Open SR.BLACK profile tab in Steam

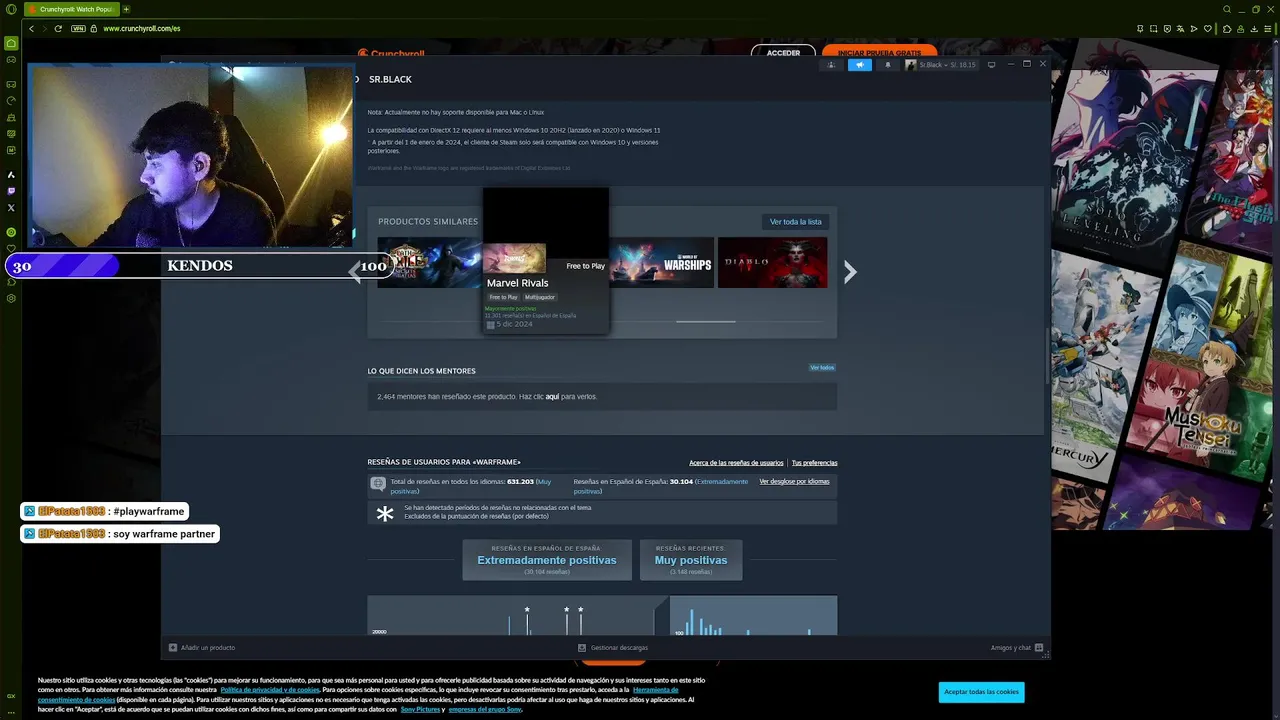(390, 79)
